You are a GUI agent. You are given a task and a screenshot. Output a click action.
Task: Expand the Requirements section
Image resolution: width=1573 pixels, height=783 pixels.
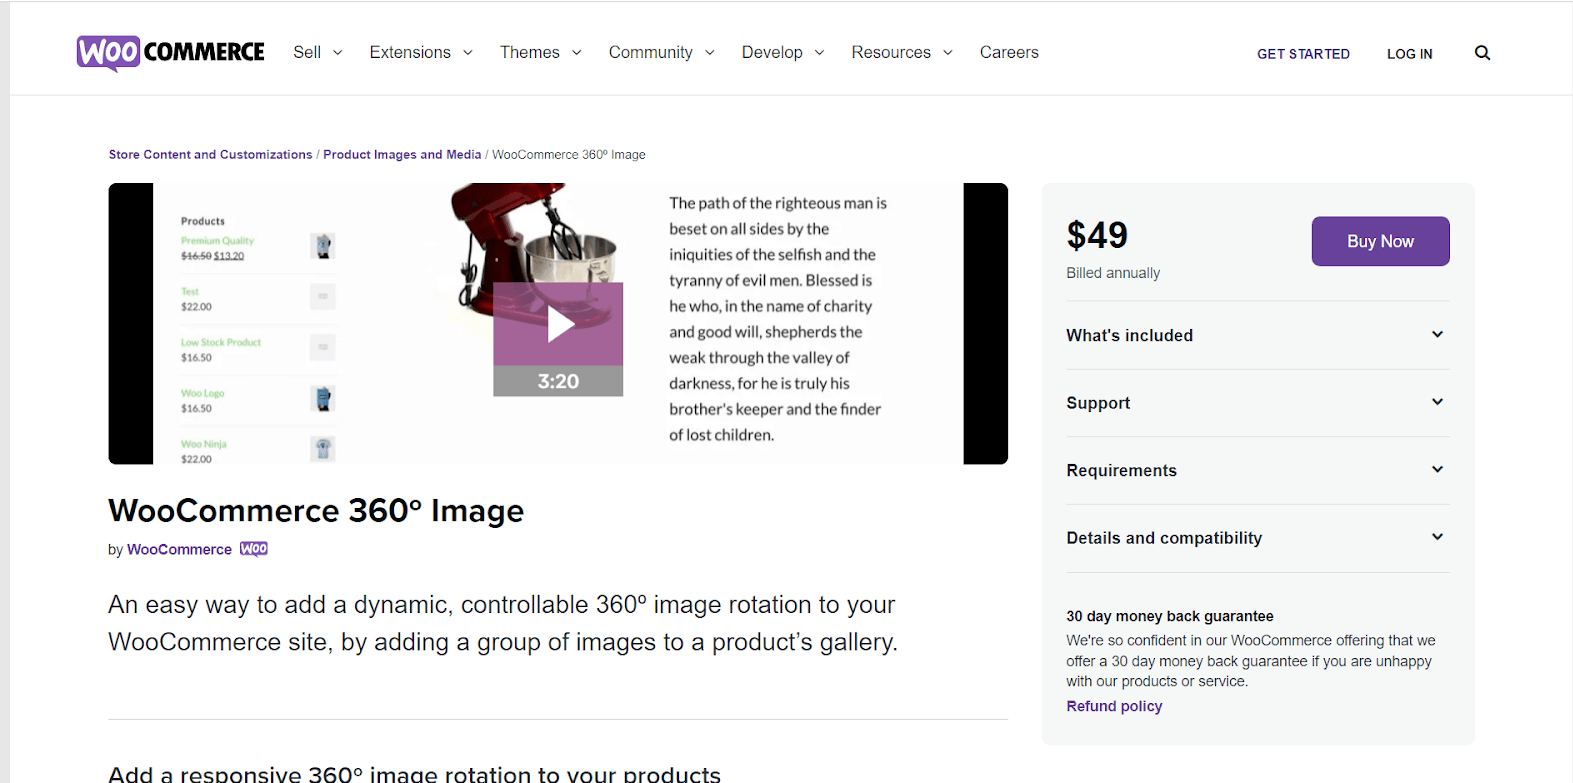(x=1258, y=470)
